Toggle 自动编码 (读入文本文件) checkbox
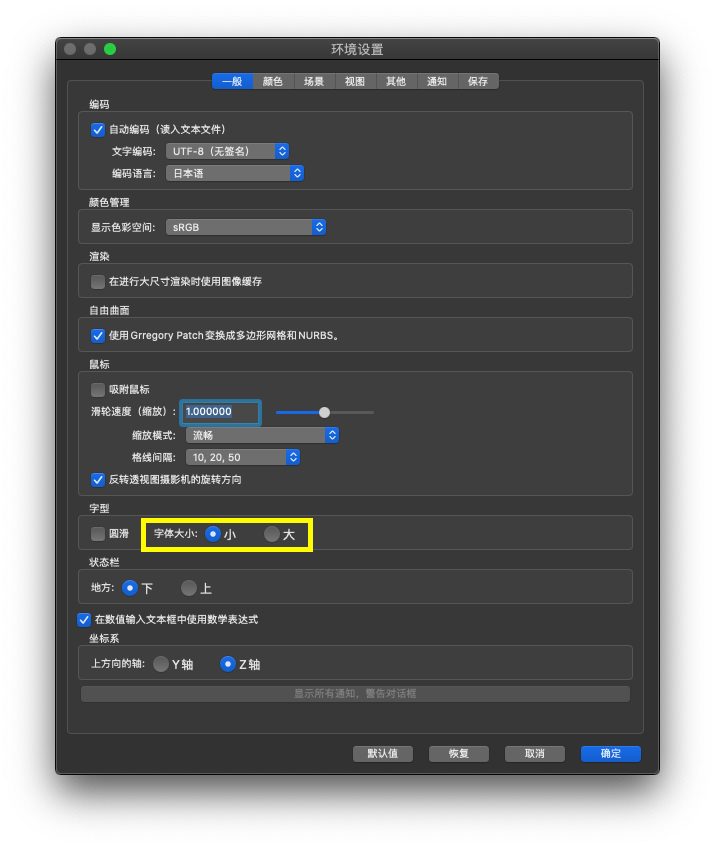This screenshot has width=715, height=848. point(98,130)
